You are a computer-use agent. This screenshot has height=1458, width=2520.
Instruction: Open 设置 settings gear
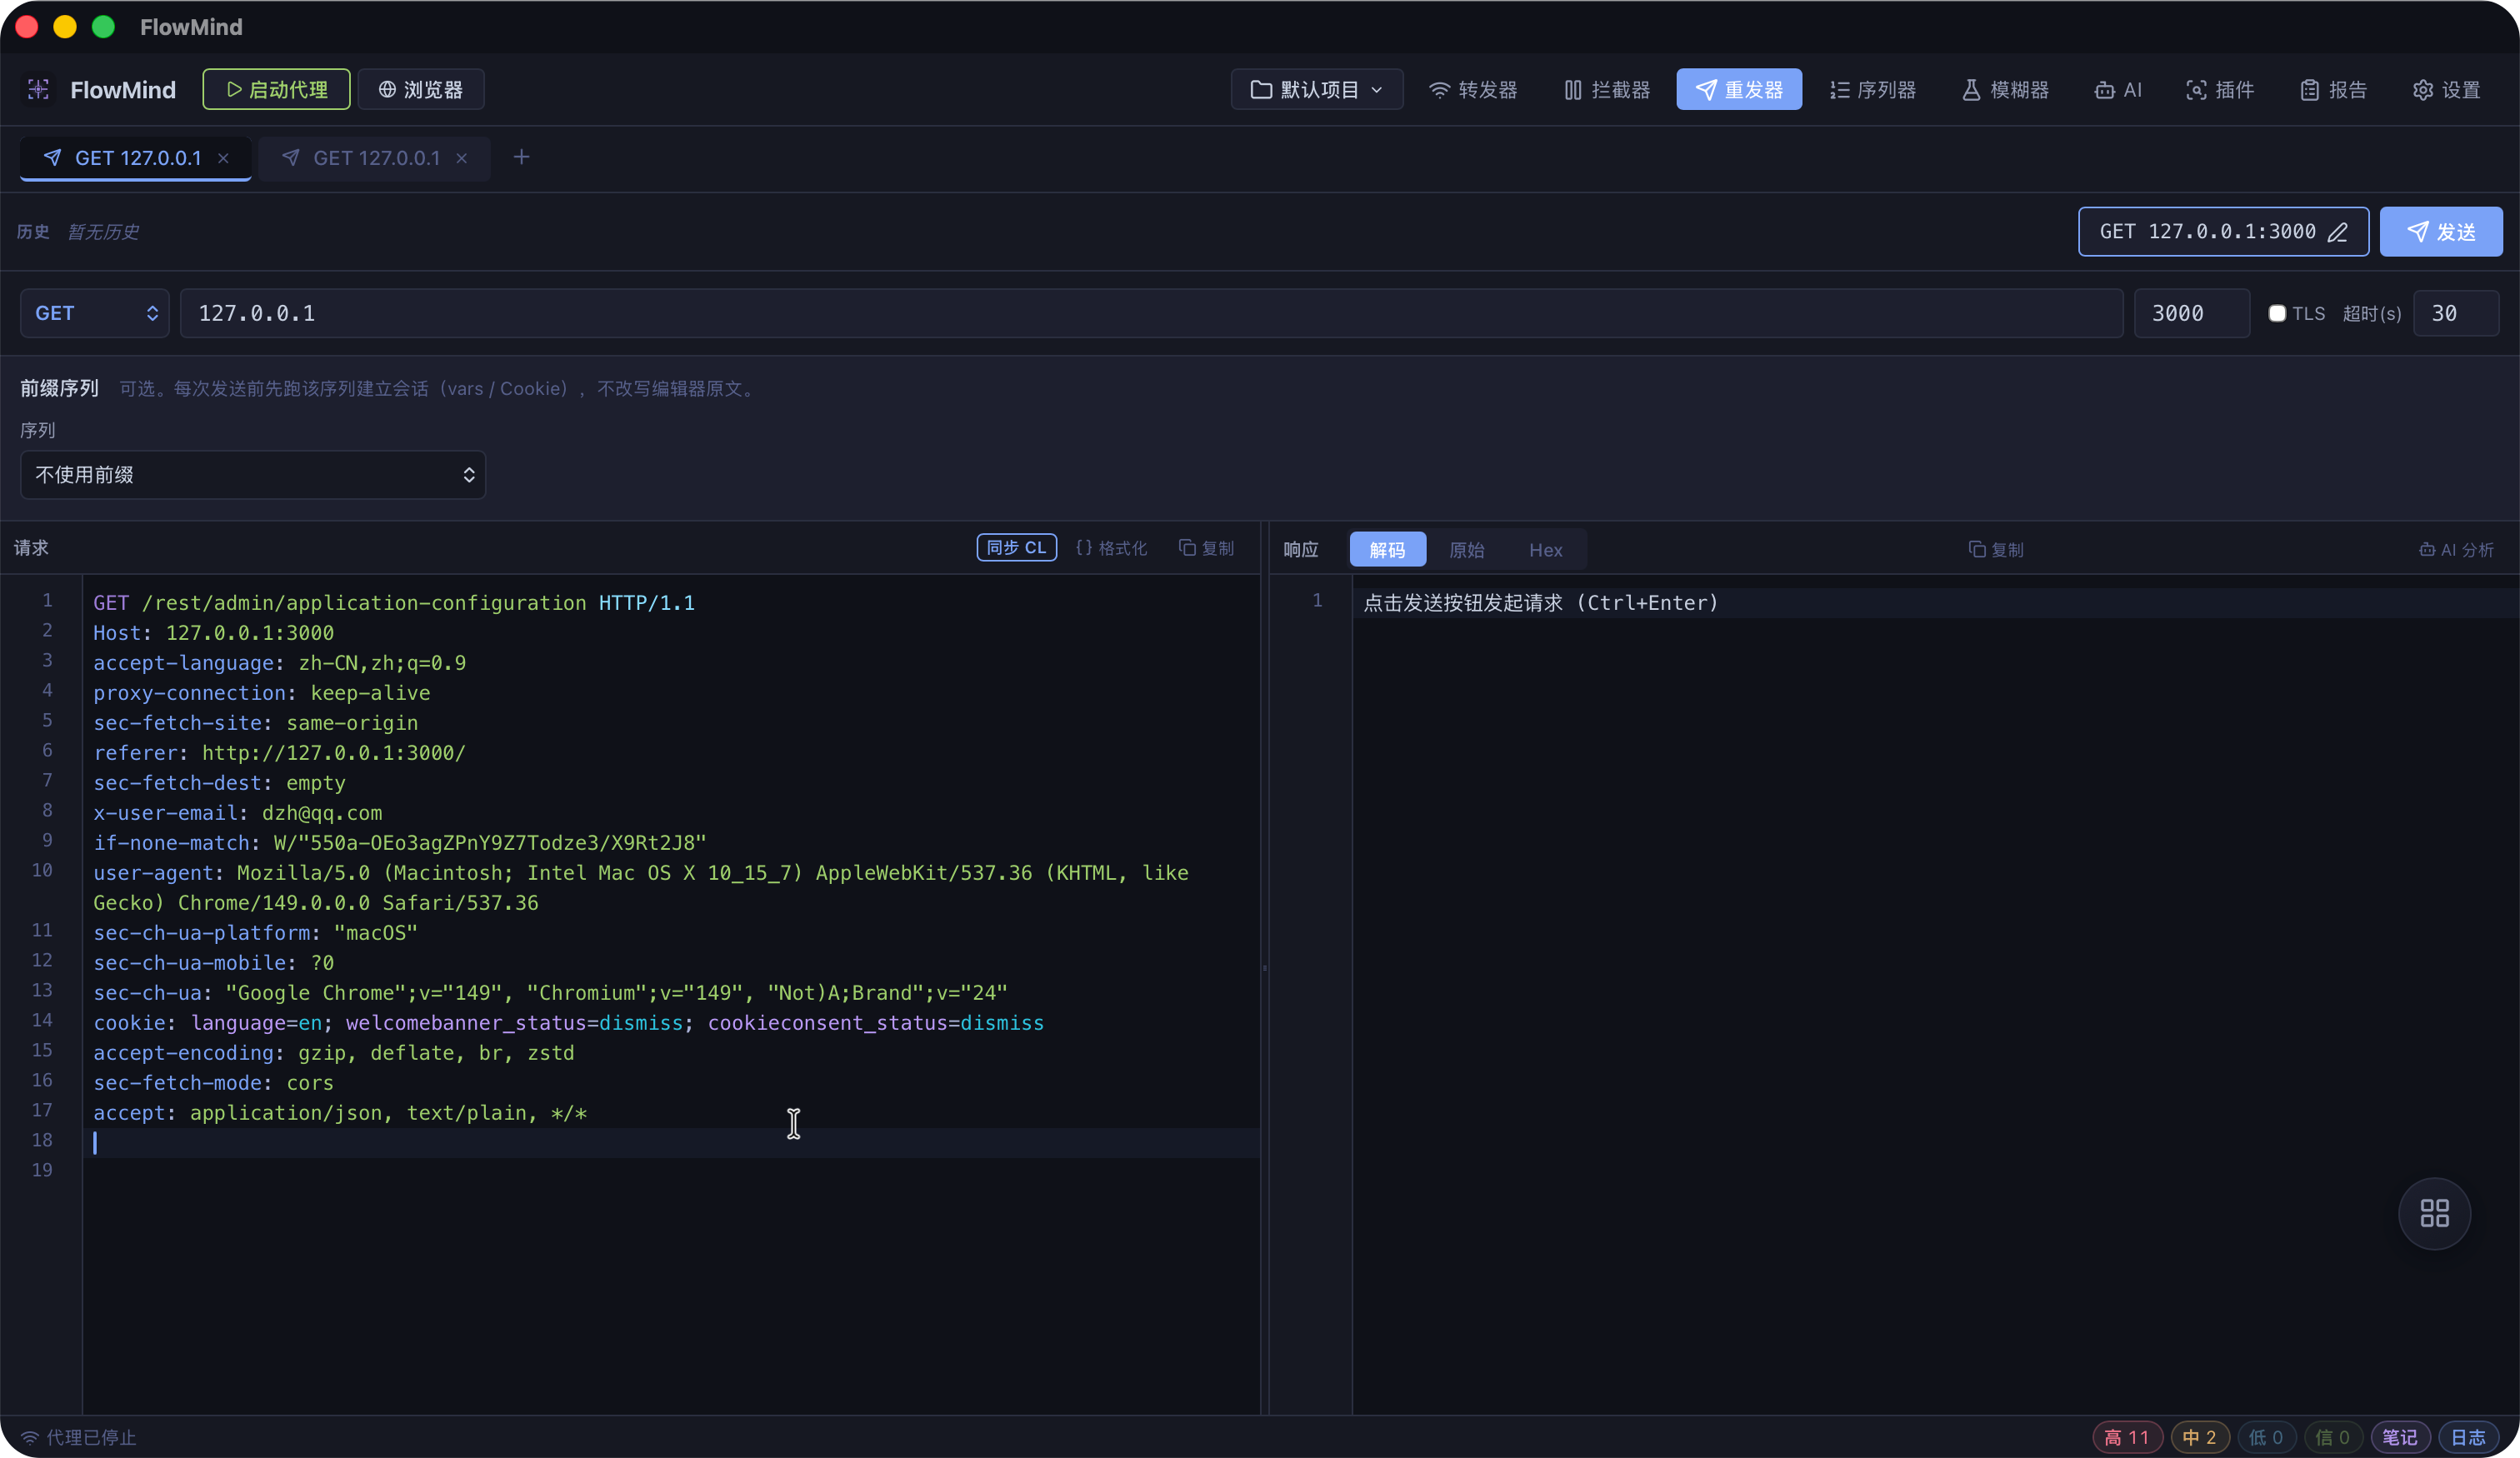[2446, 90]
